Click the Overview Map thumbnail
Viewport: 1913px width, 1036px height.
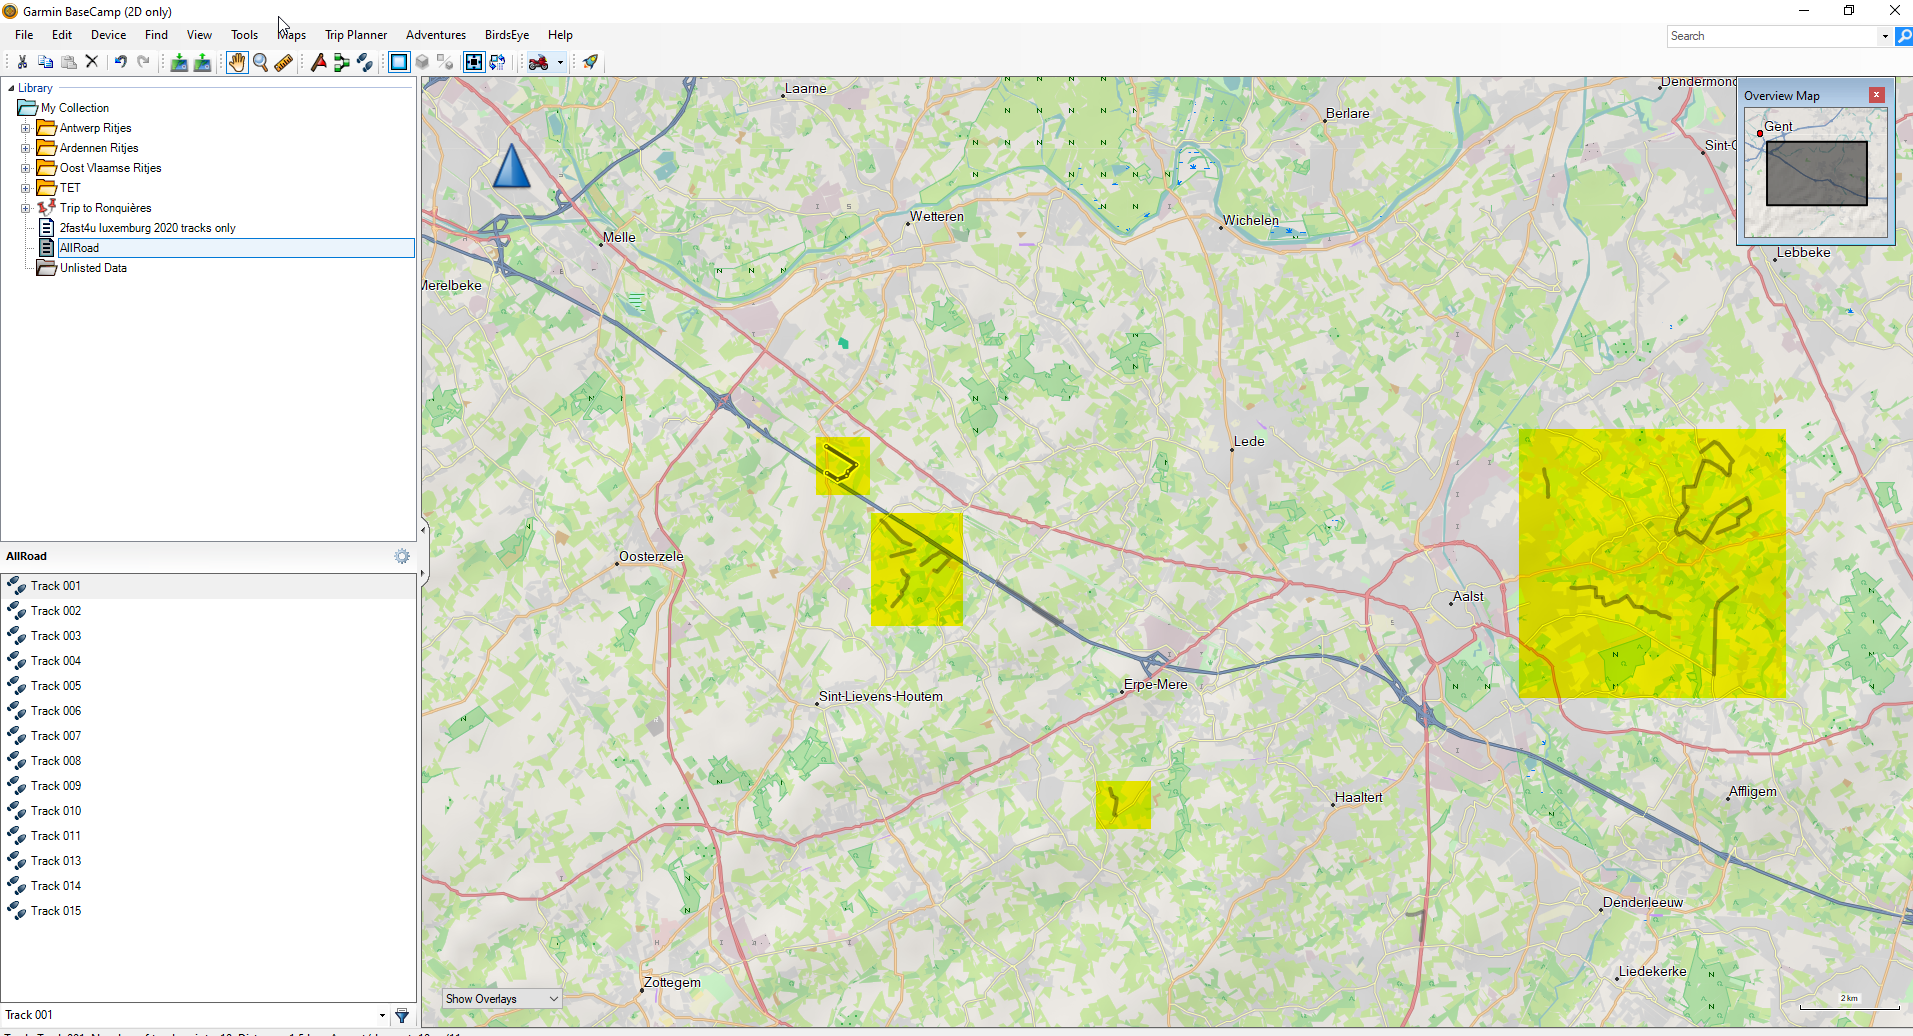click(1816, 172)
